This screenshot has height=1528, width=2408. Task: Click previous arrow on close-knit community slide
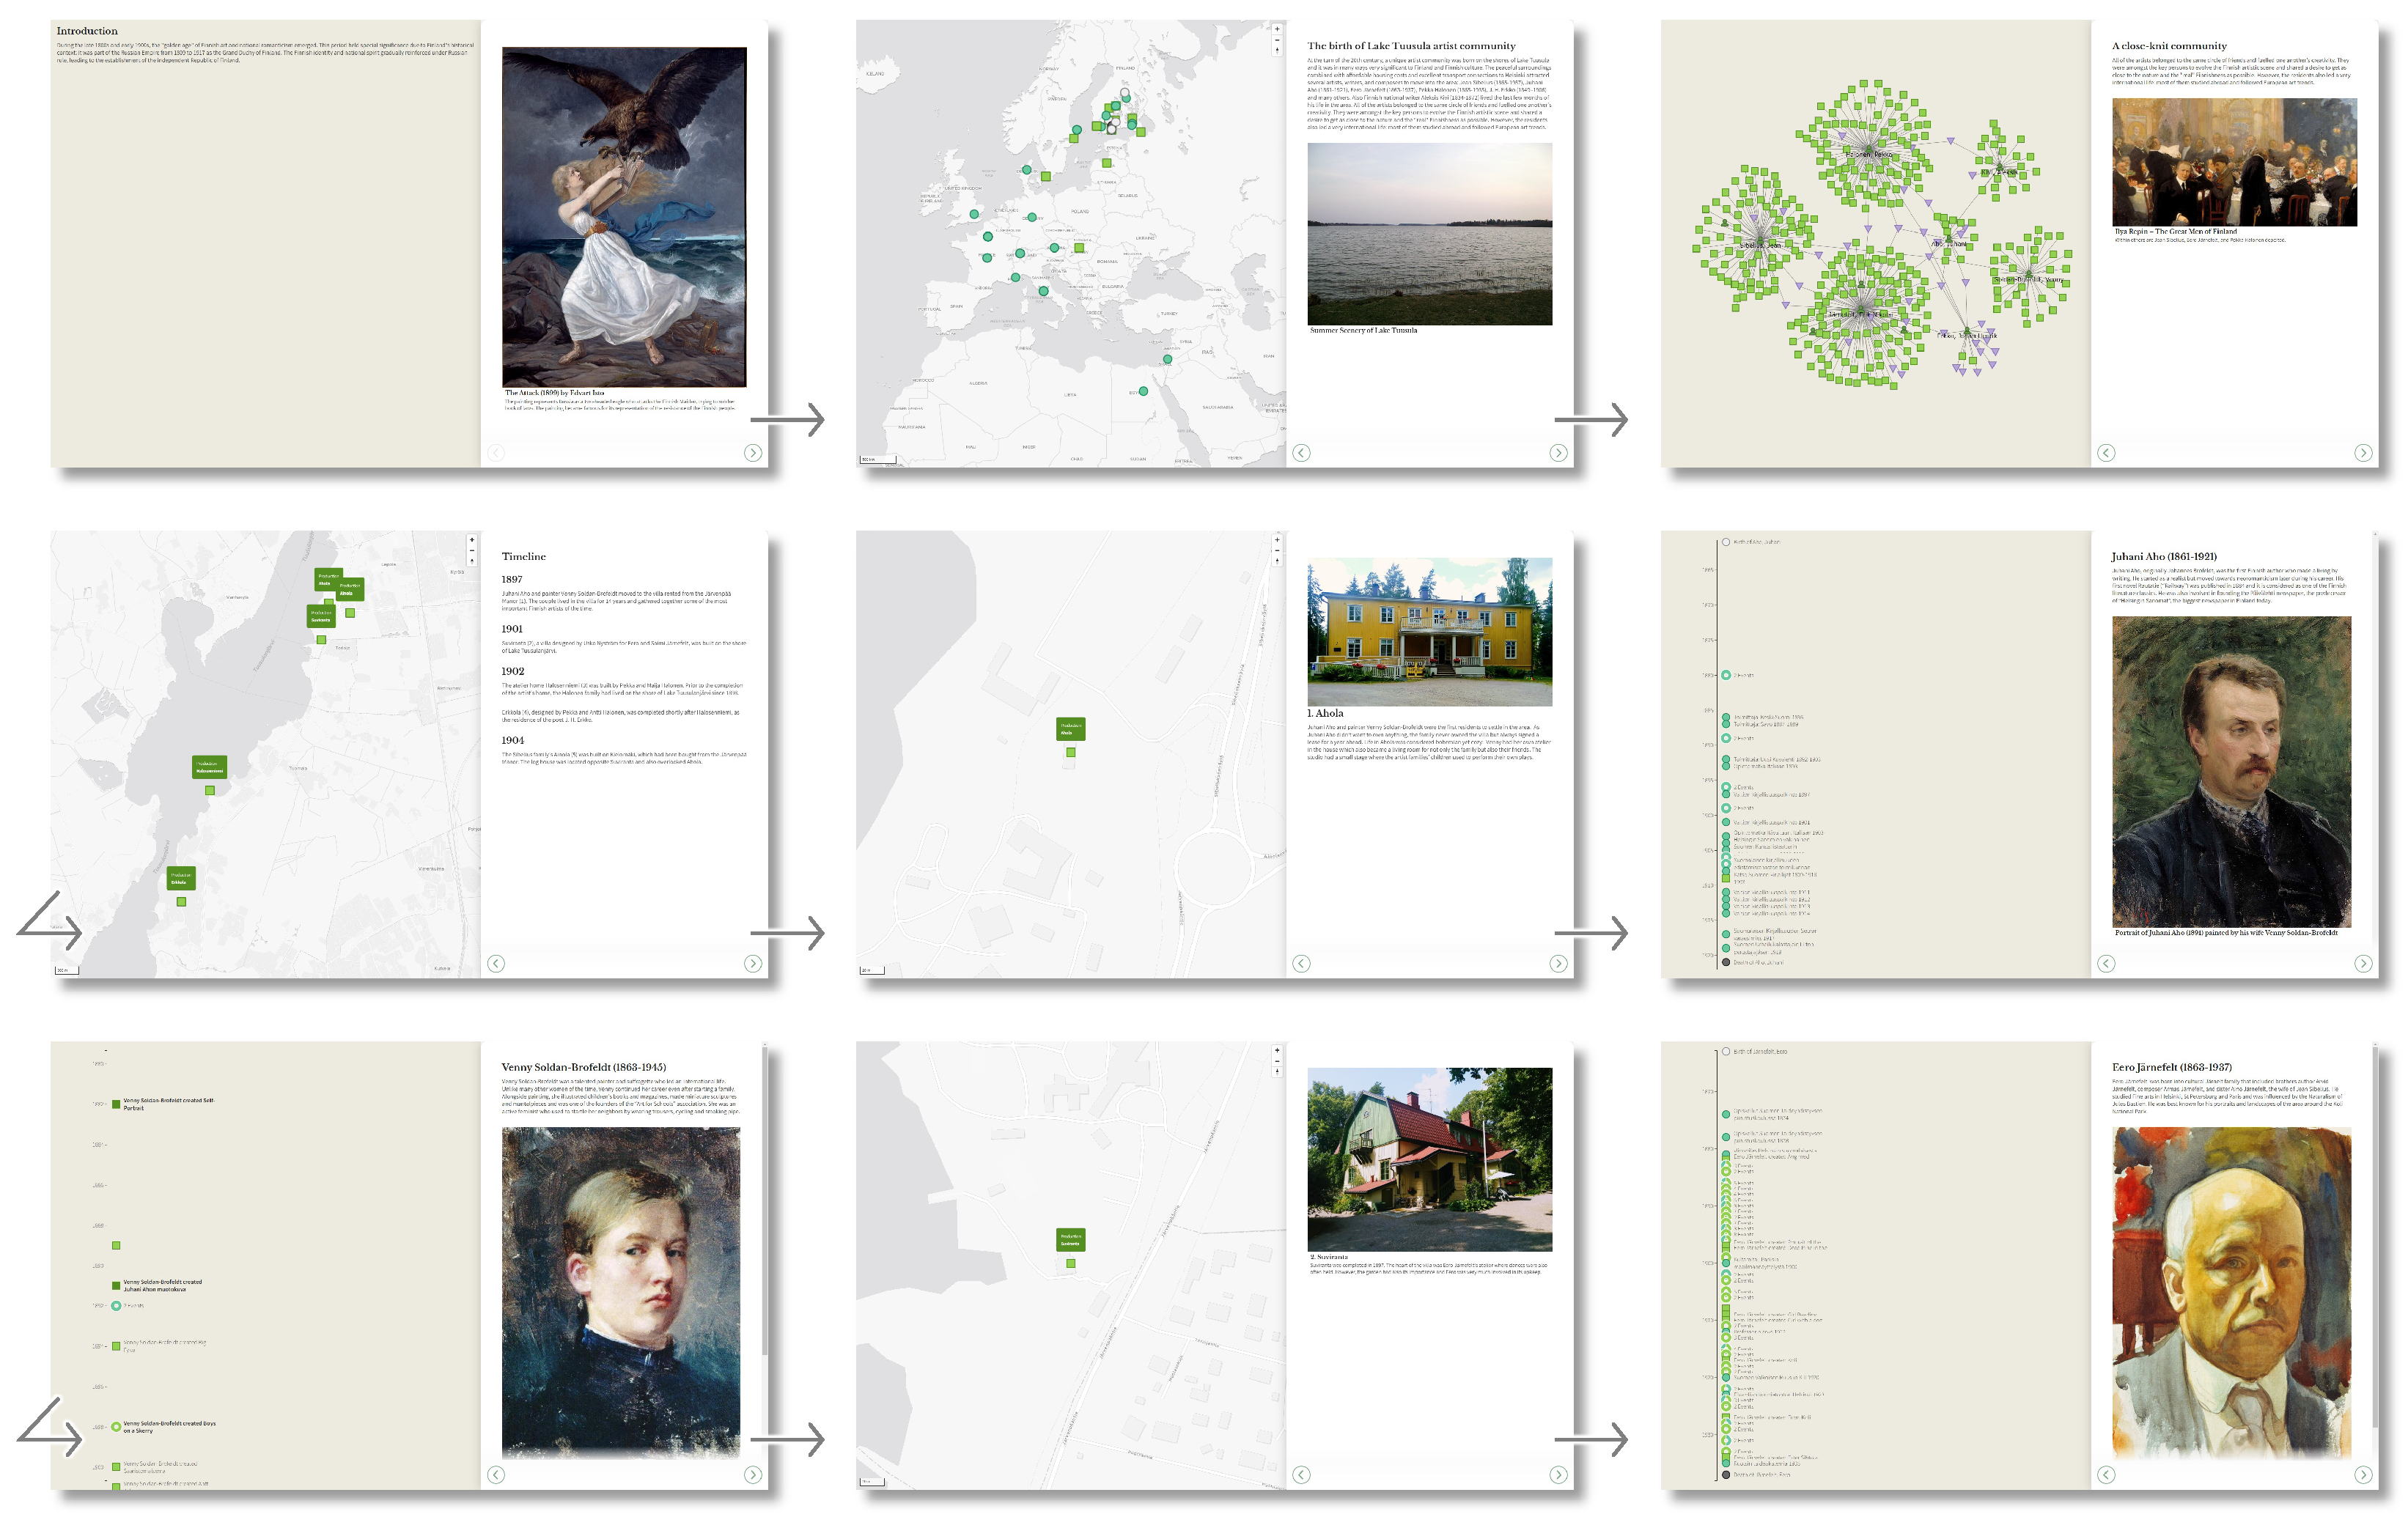(2106, 453)
